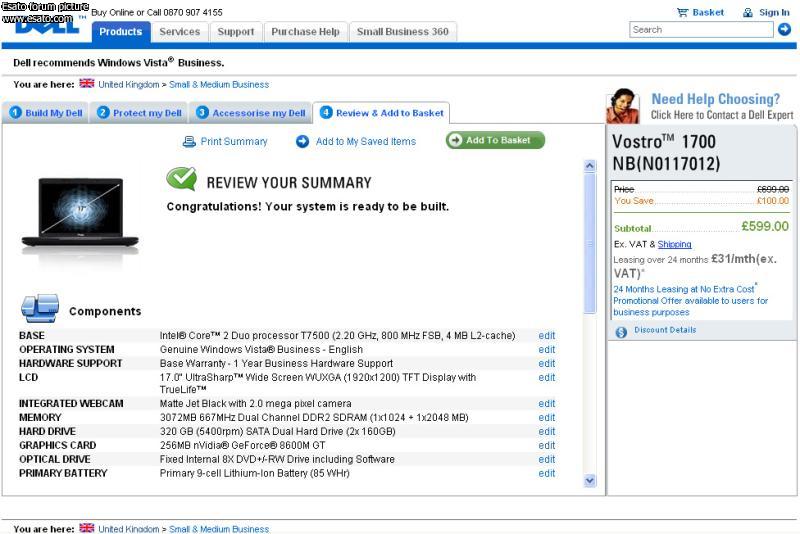800x534 pixels.
Task: Click the Subtotal £599.00 price
Action: (765, 226)
